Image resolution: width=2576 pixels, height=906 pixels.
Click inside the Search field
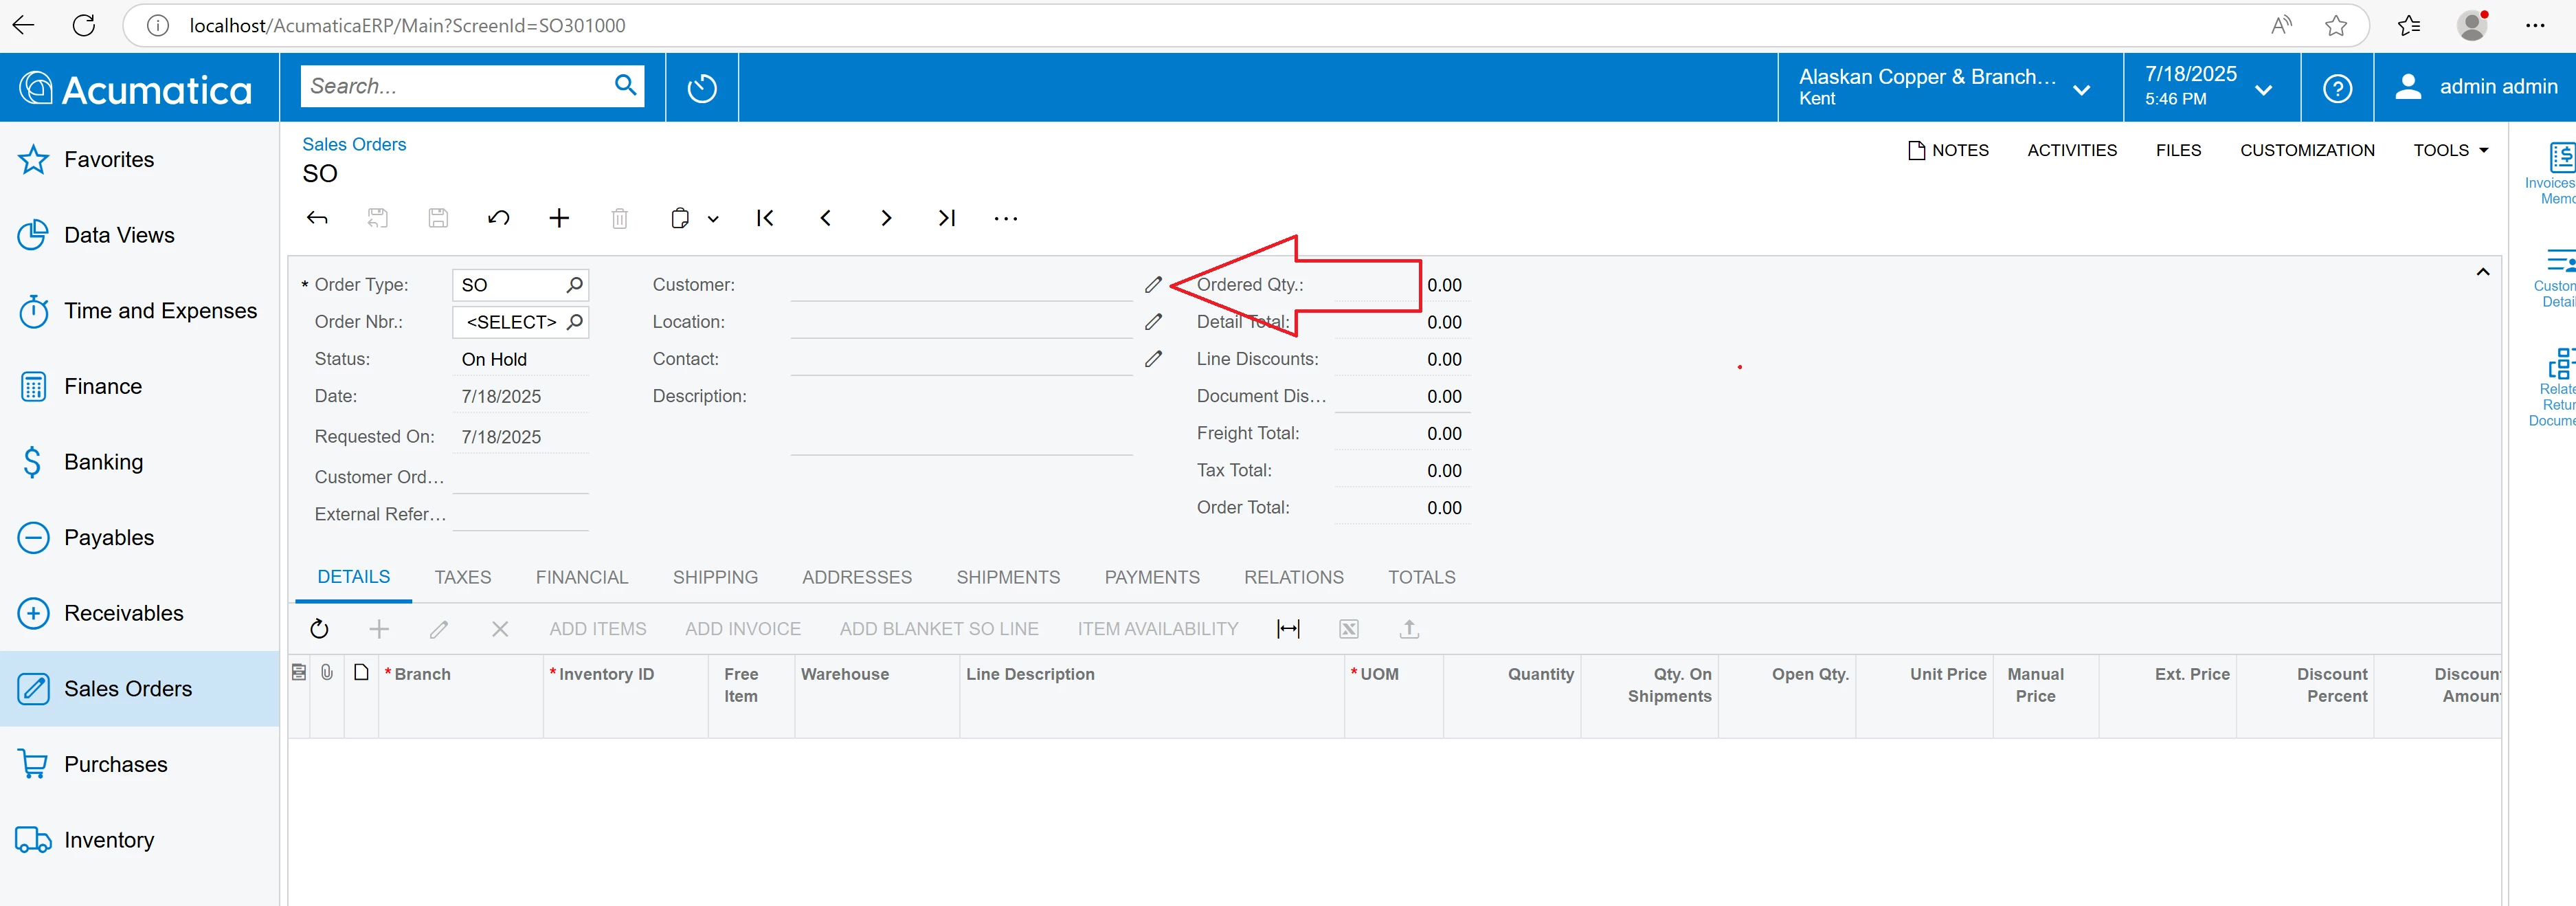(x=455, y=86)
